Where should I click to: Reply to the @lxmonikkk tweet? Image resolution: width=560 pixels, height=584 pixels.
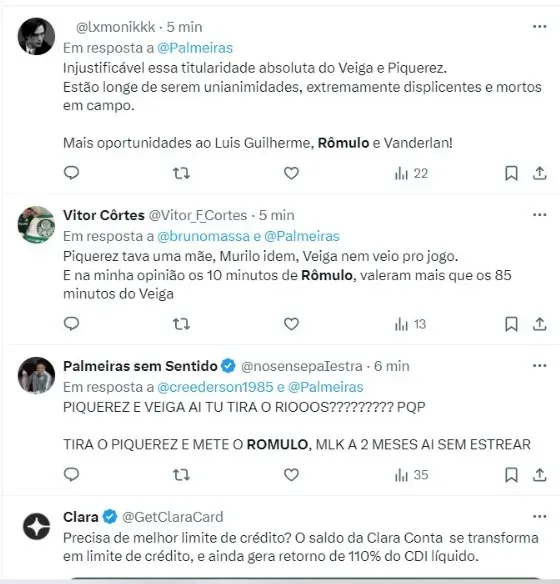[71, 173]
